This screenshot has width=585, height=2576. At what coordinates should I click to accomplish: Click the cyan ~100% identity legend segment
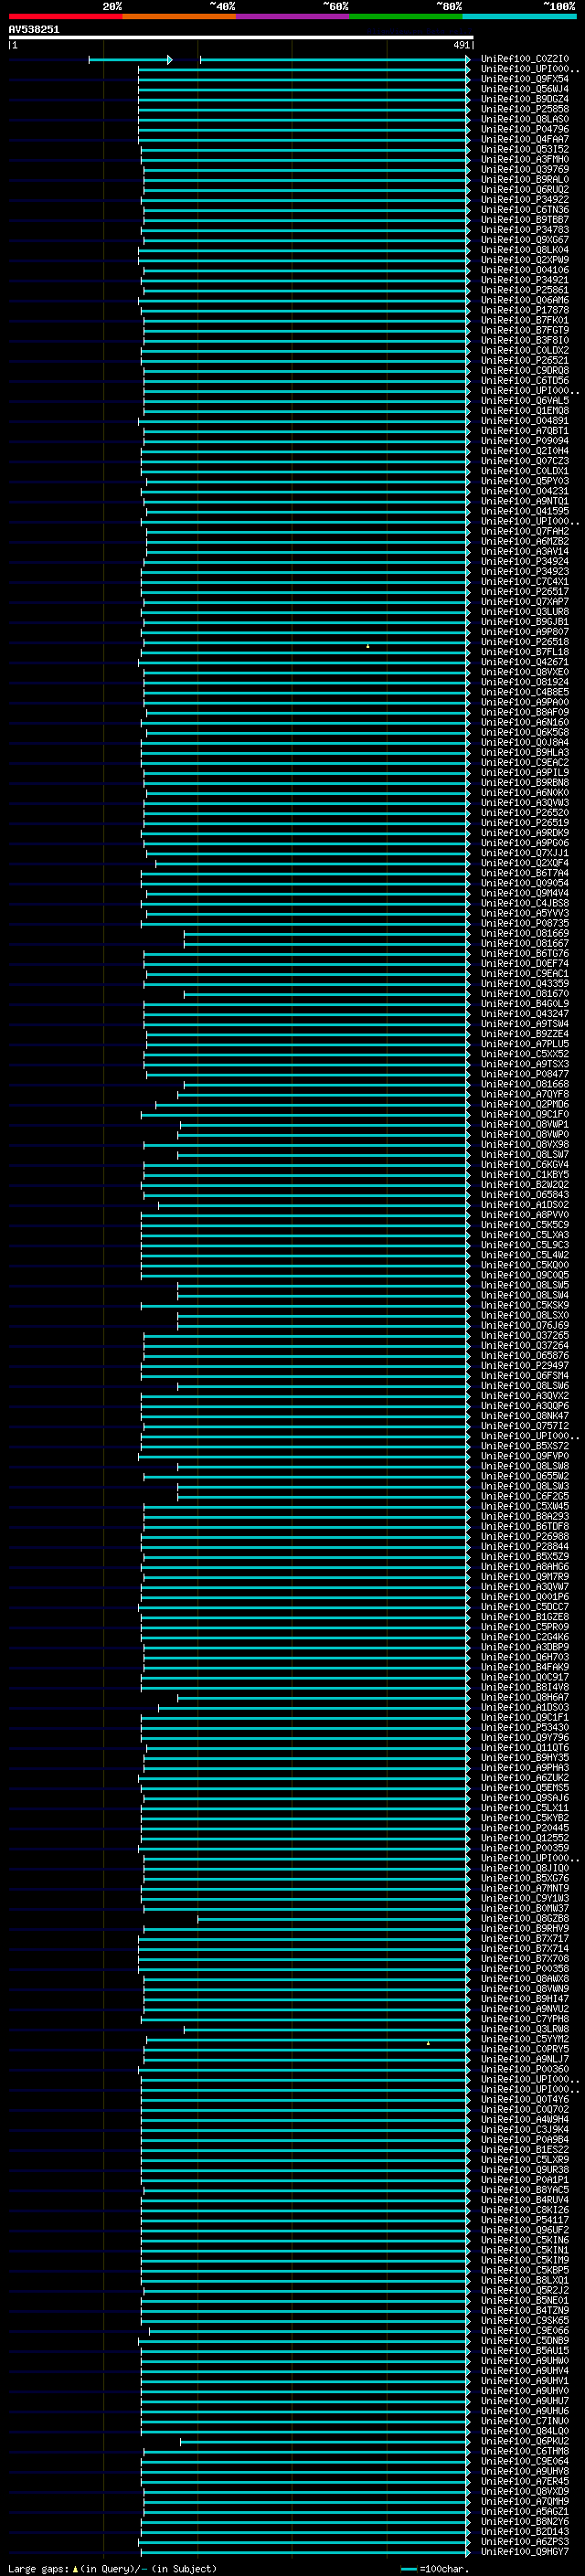coord(519,16)
